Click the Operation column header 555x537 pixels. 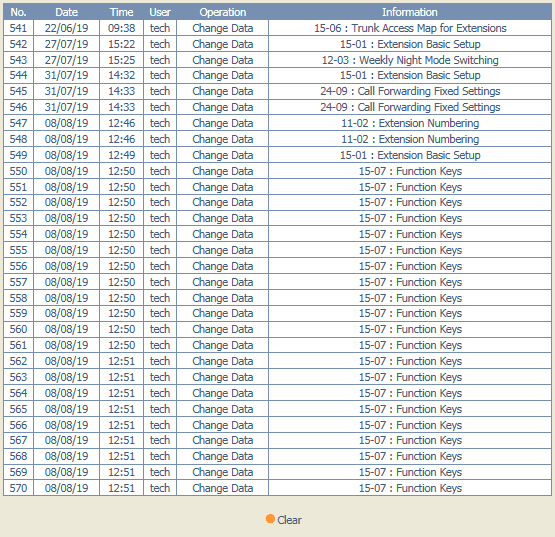(223, 12)
